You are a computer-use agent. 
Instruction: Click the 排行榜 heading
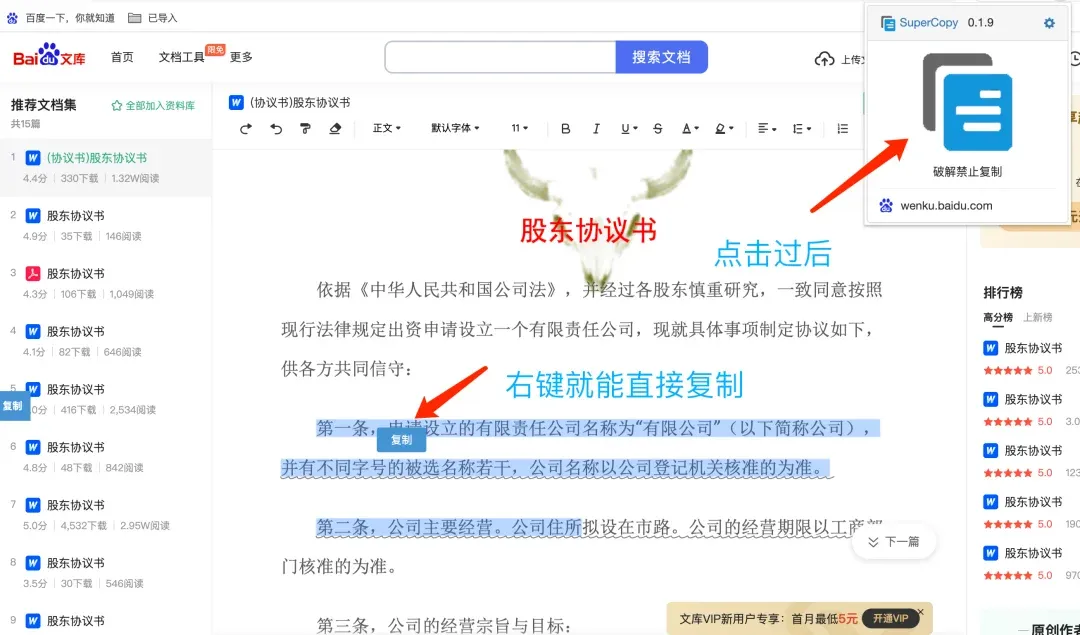(1003, 293)
